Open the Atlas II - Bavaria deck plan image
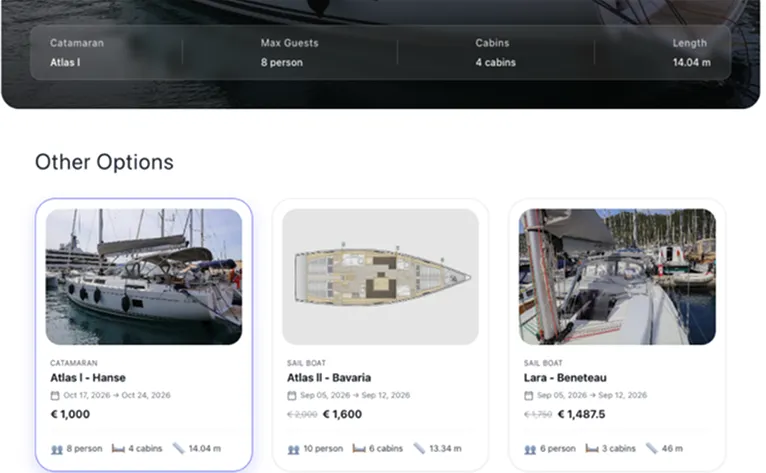766x473 pixels. pos(381,277)
